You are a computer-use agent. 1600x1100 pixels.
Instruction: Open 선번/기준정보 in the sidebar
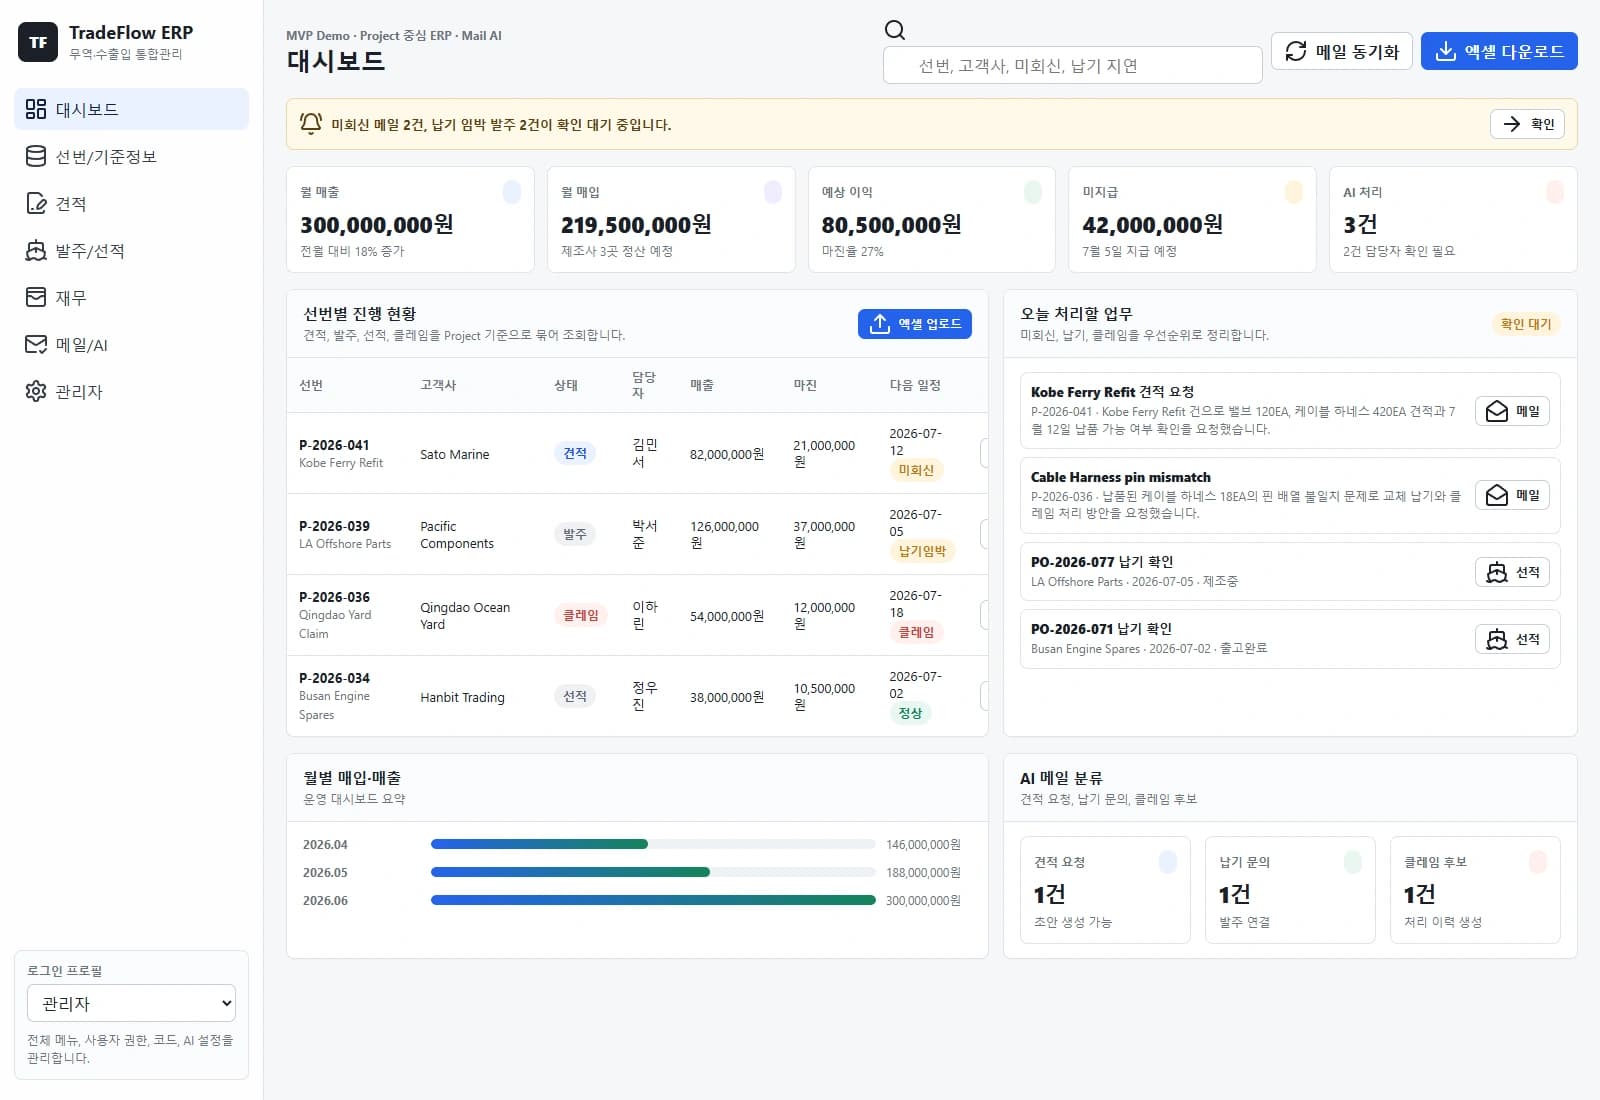pos(132,156)
